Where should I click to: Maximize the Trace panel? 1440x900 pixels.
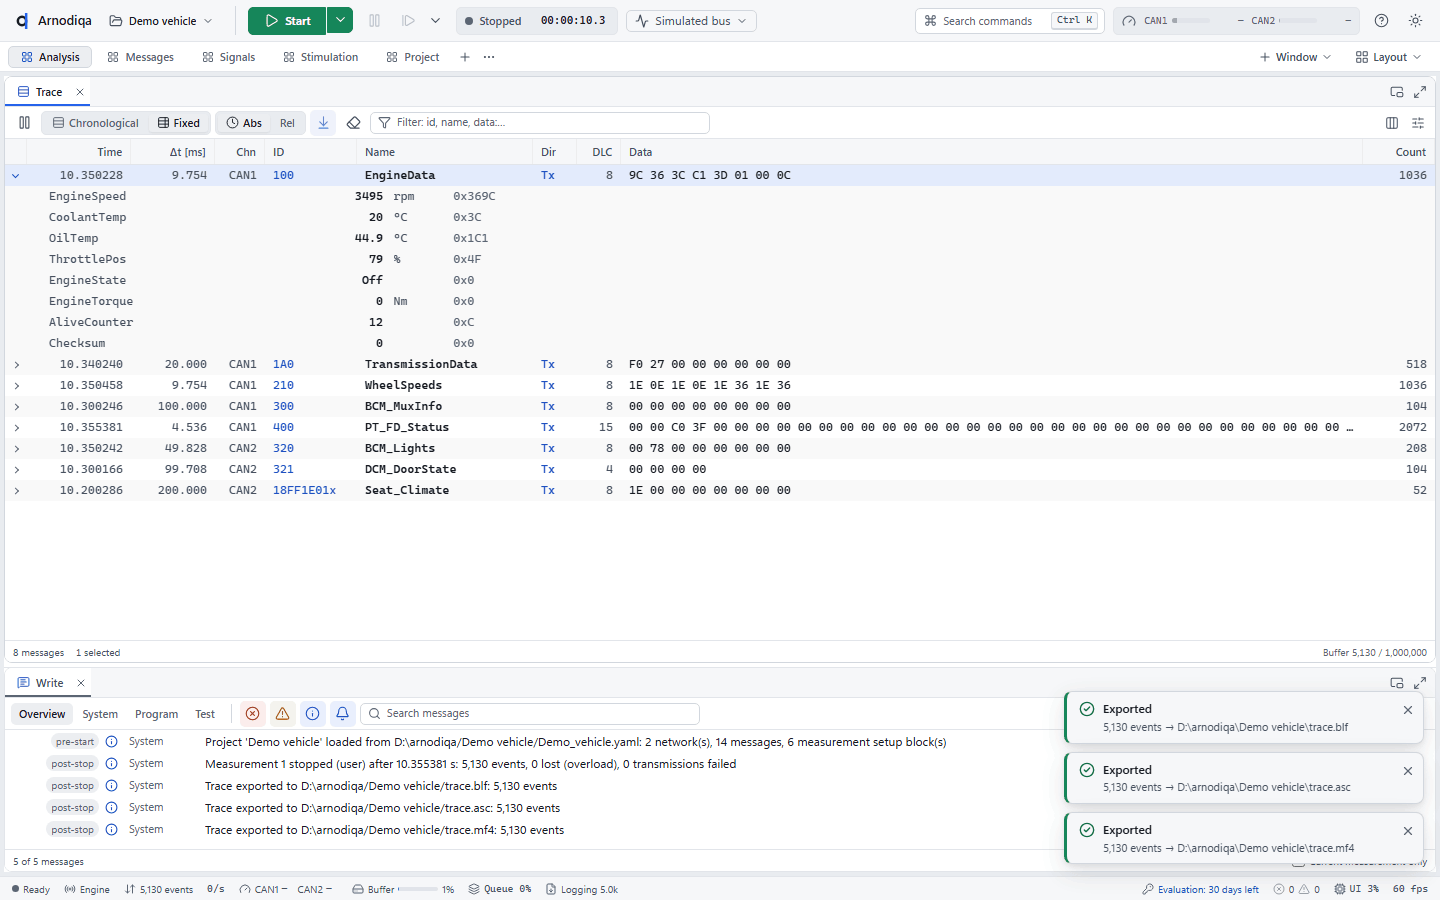pos(1420,92)
